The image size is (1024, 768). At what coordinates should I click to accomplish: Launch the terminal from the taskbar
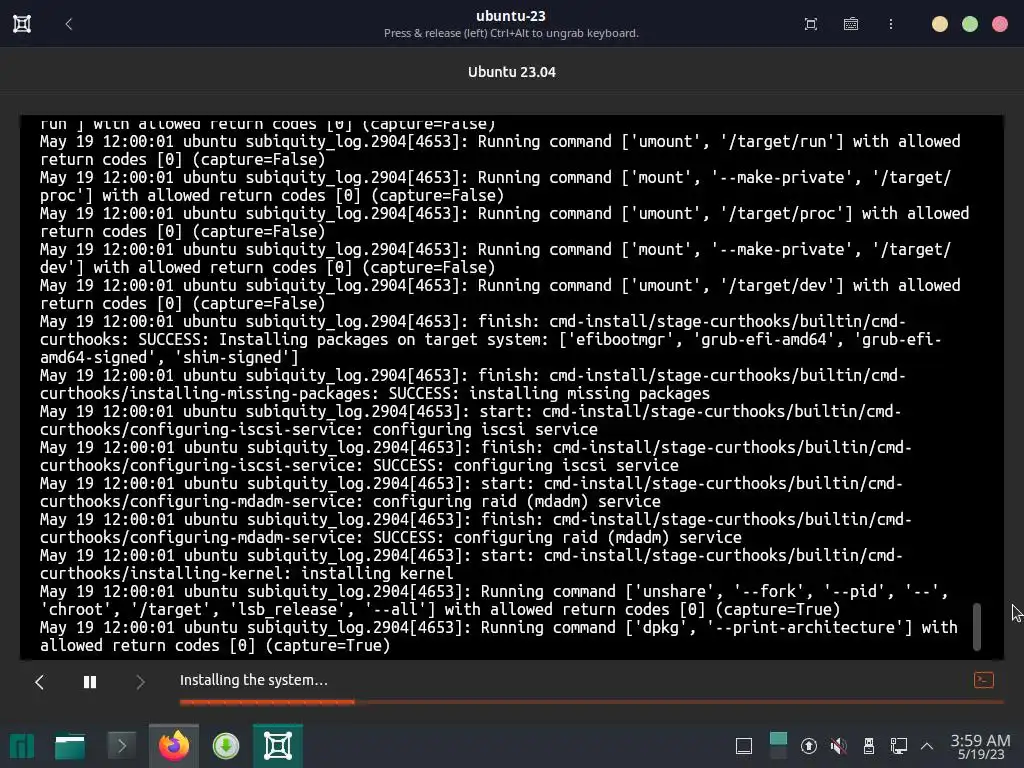tap(121, 746)
